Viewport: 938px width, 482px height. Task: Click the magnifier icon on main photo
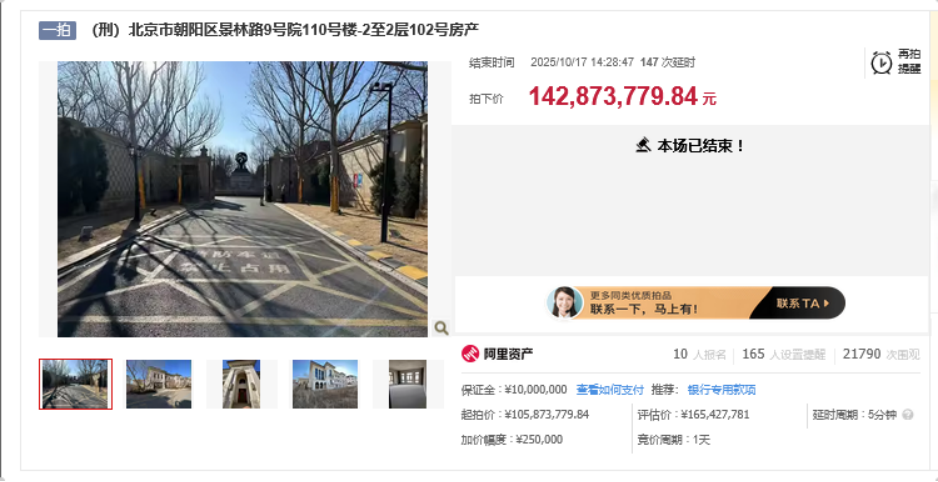441,328
